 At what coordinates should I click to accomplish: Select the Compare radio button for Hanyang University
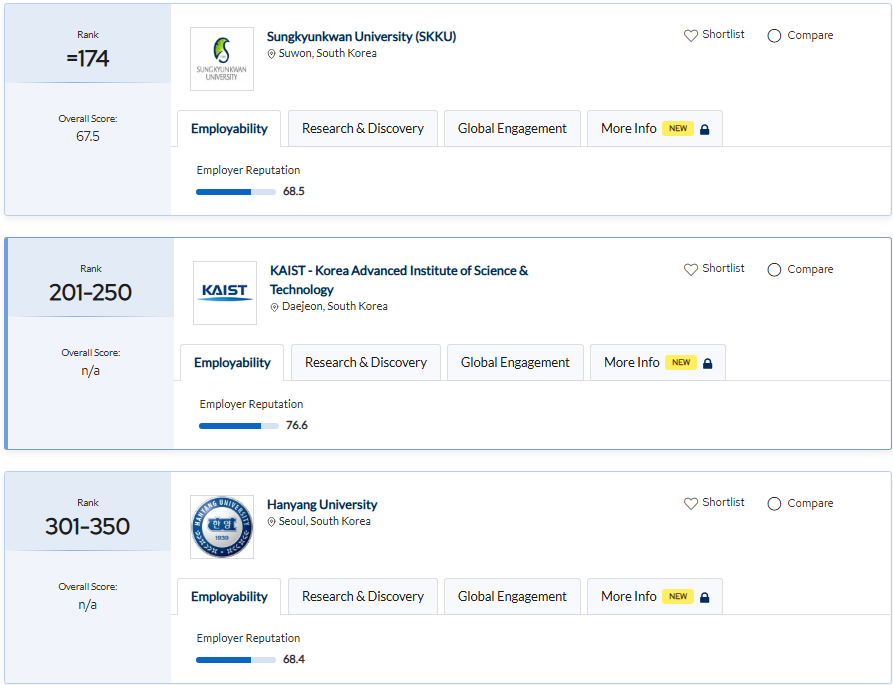point(774,504)
